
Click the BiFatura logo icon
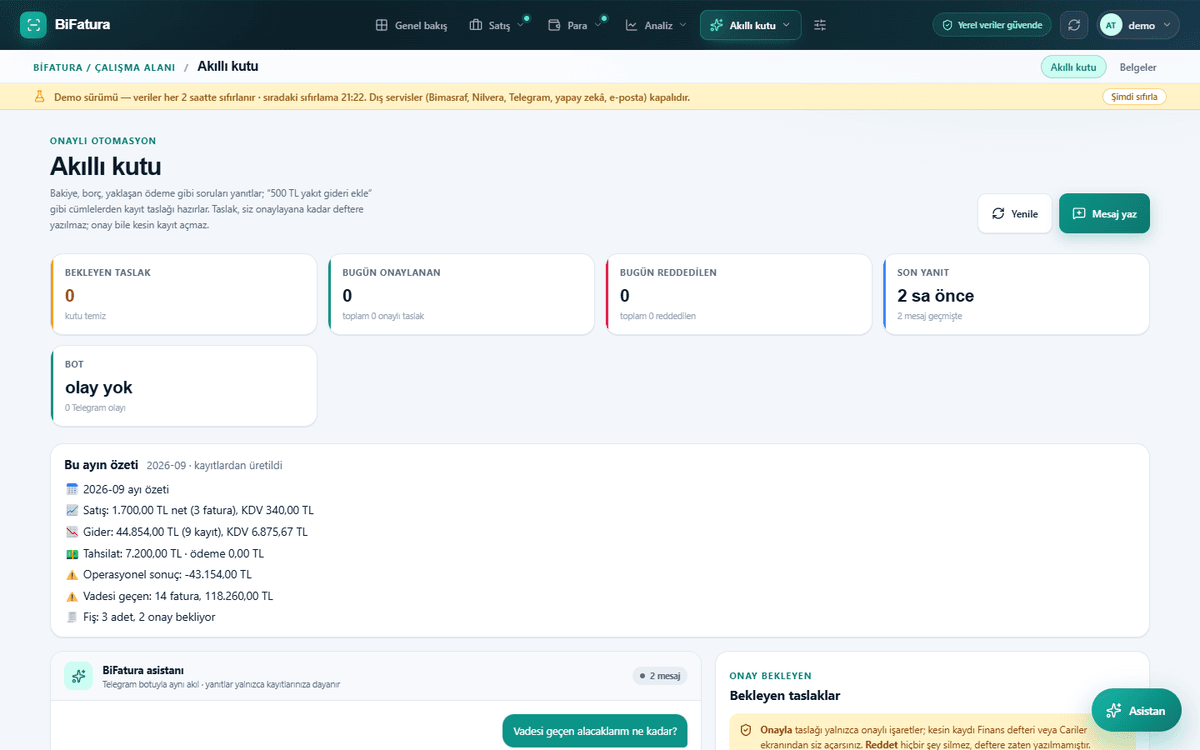(33, 25)
